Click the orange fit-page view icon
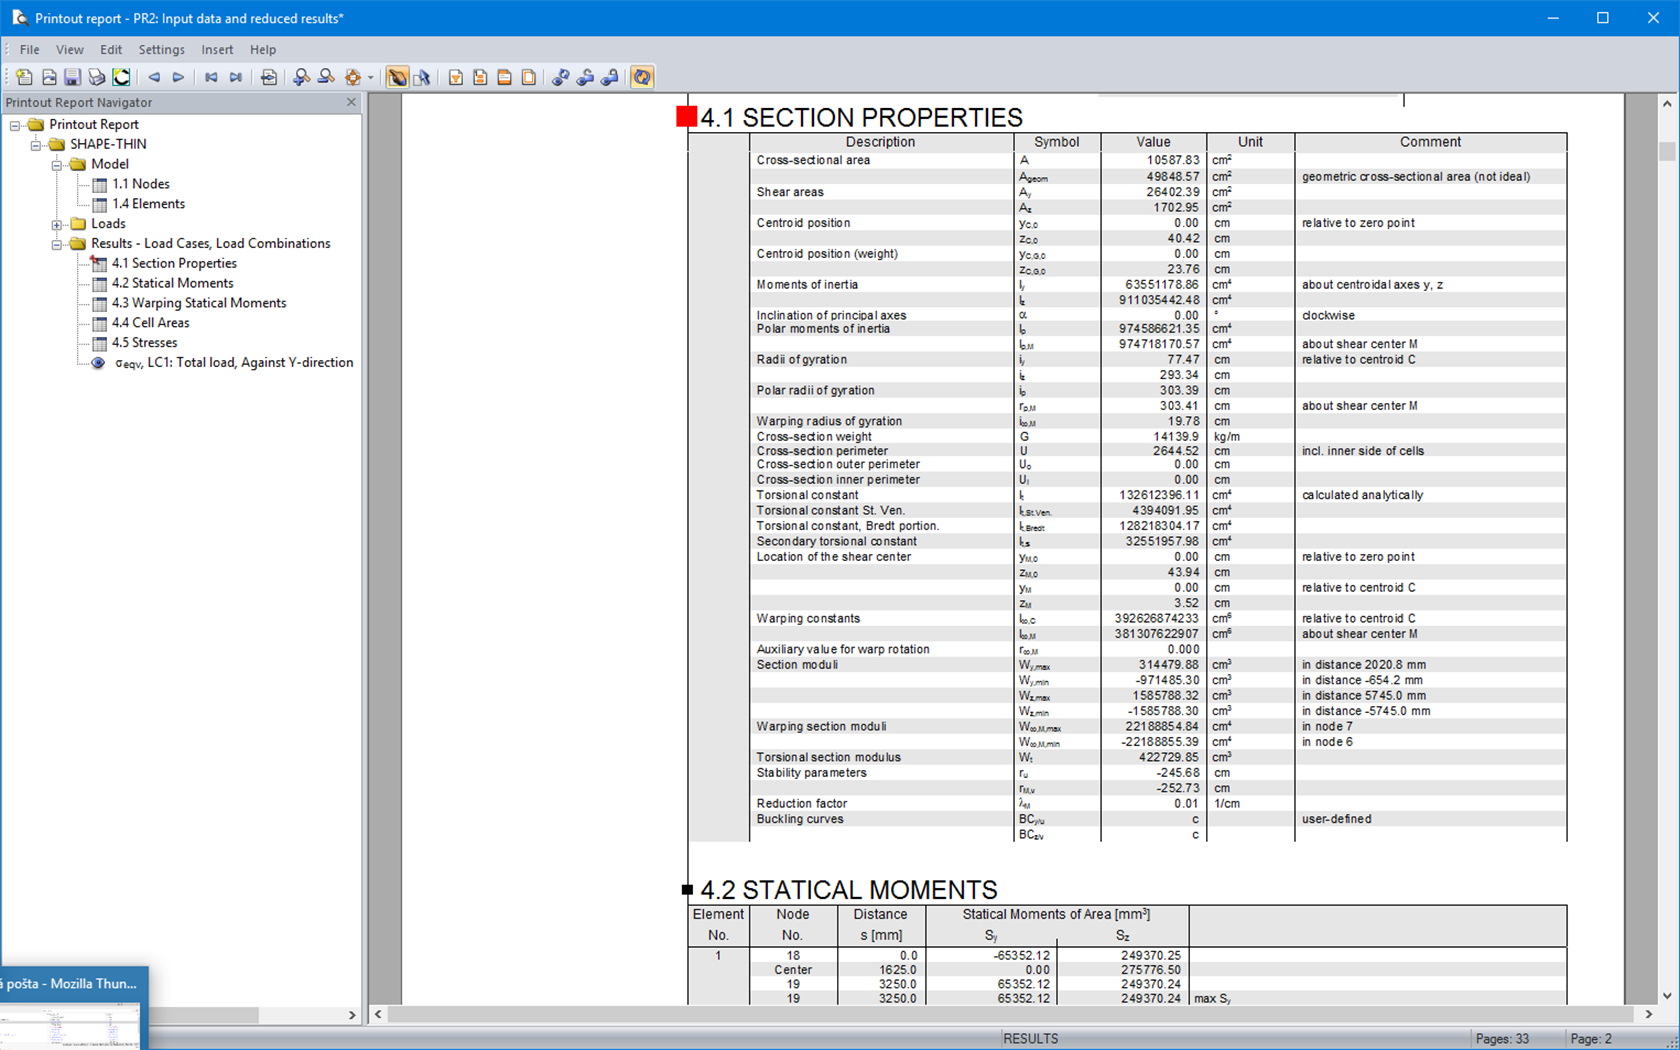This screenshot has height=1050, width=1680. [352, 77]
